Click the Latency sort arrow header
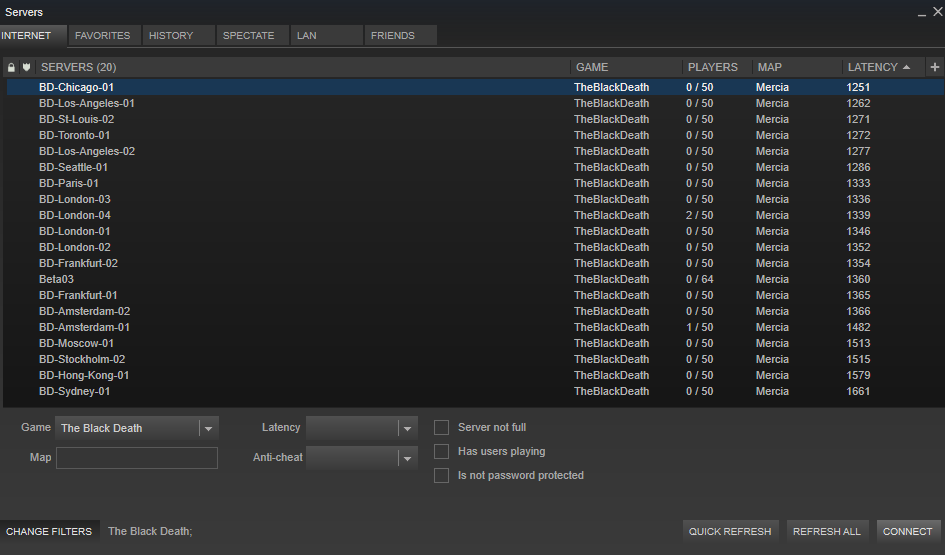The width and height of the screenshot is (945, 555). pos(906,67)
